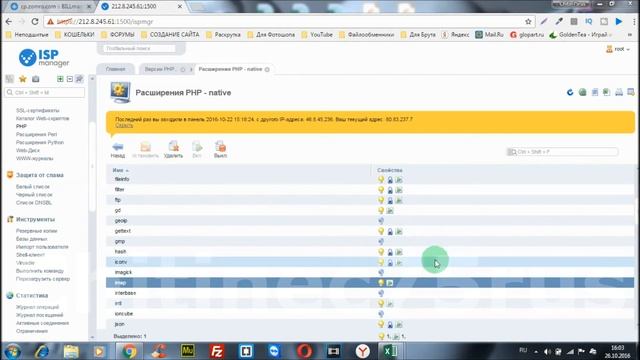Select the Расширения PHP - native tab
This screenshot has width=640, height=360.
coord(230,69)
